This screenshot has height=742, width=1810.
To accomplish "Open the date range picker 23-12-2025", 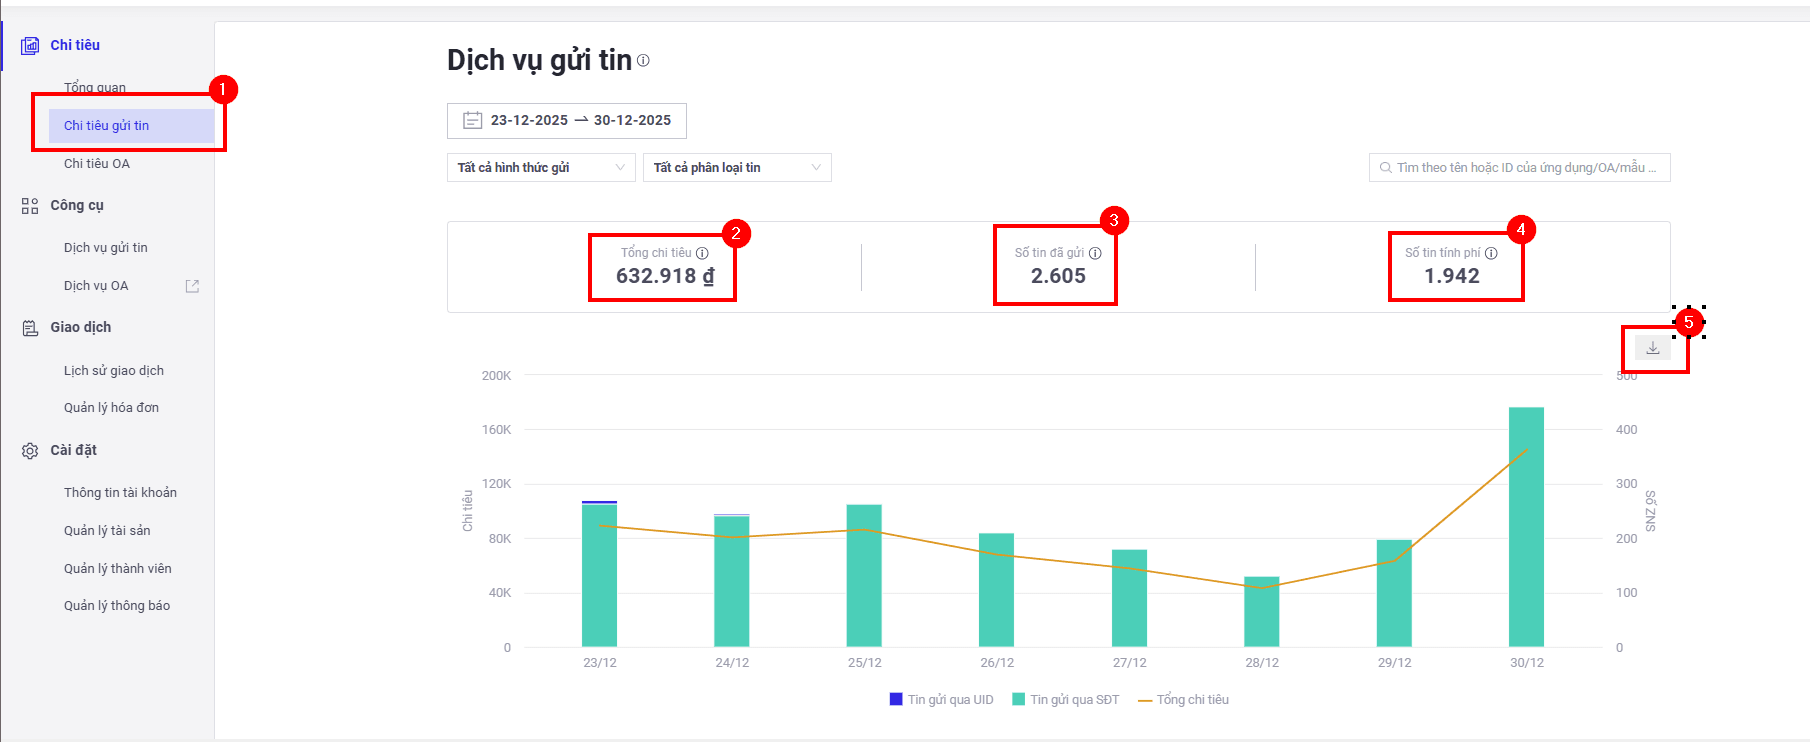I will pos(567,120).
